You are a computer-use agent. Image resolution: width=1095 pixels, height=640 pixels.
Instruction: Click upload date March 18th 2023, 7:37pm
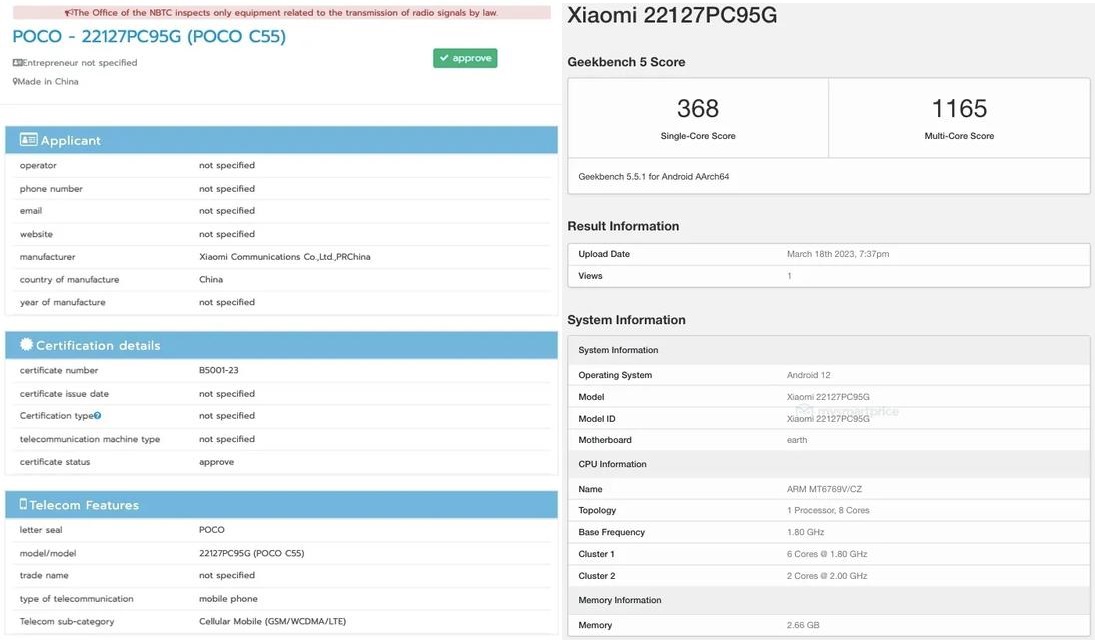[x=838, y=254]
